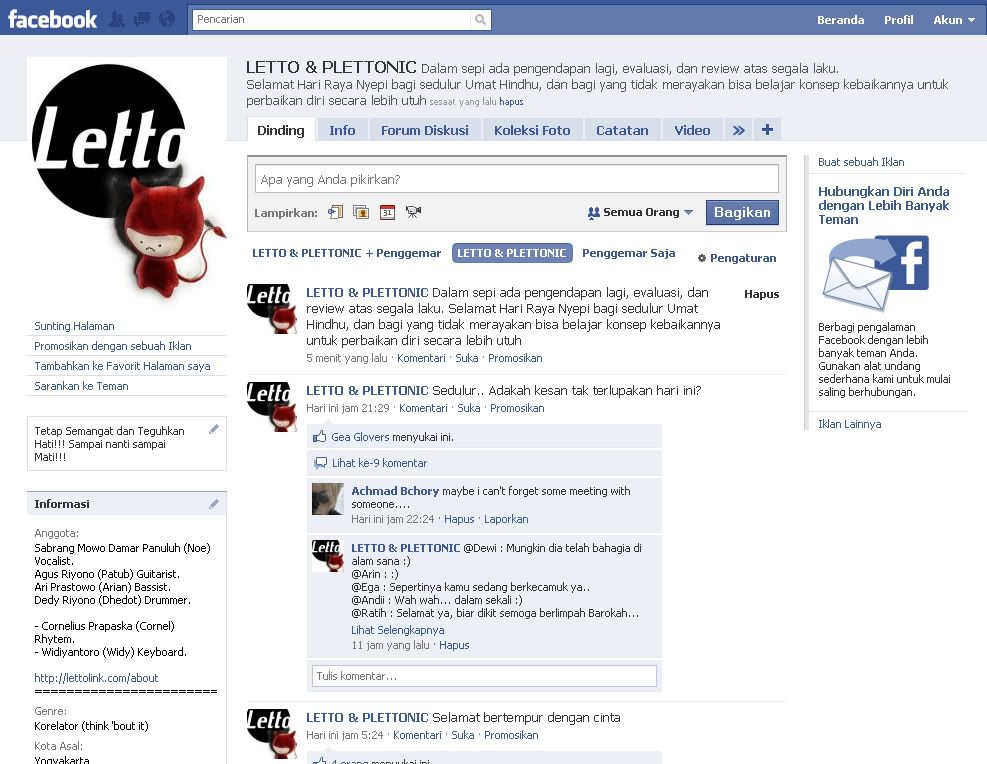
Task: Show more tabs with double arrow
Action: (x=738, y=130)
